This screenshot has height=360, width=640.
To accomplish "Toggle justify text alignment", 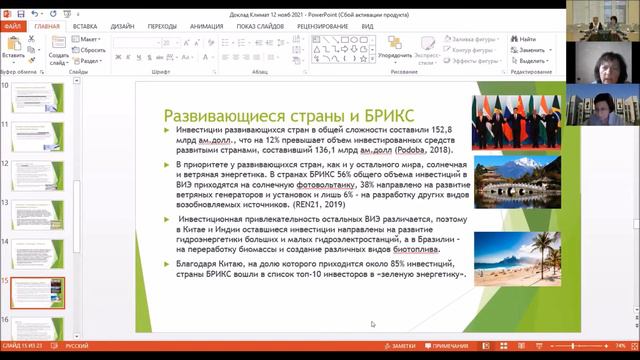I will tap(257, 58).
